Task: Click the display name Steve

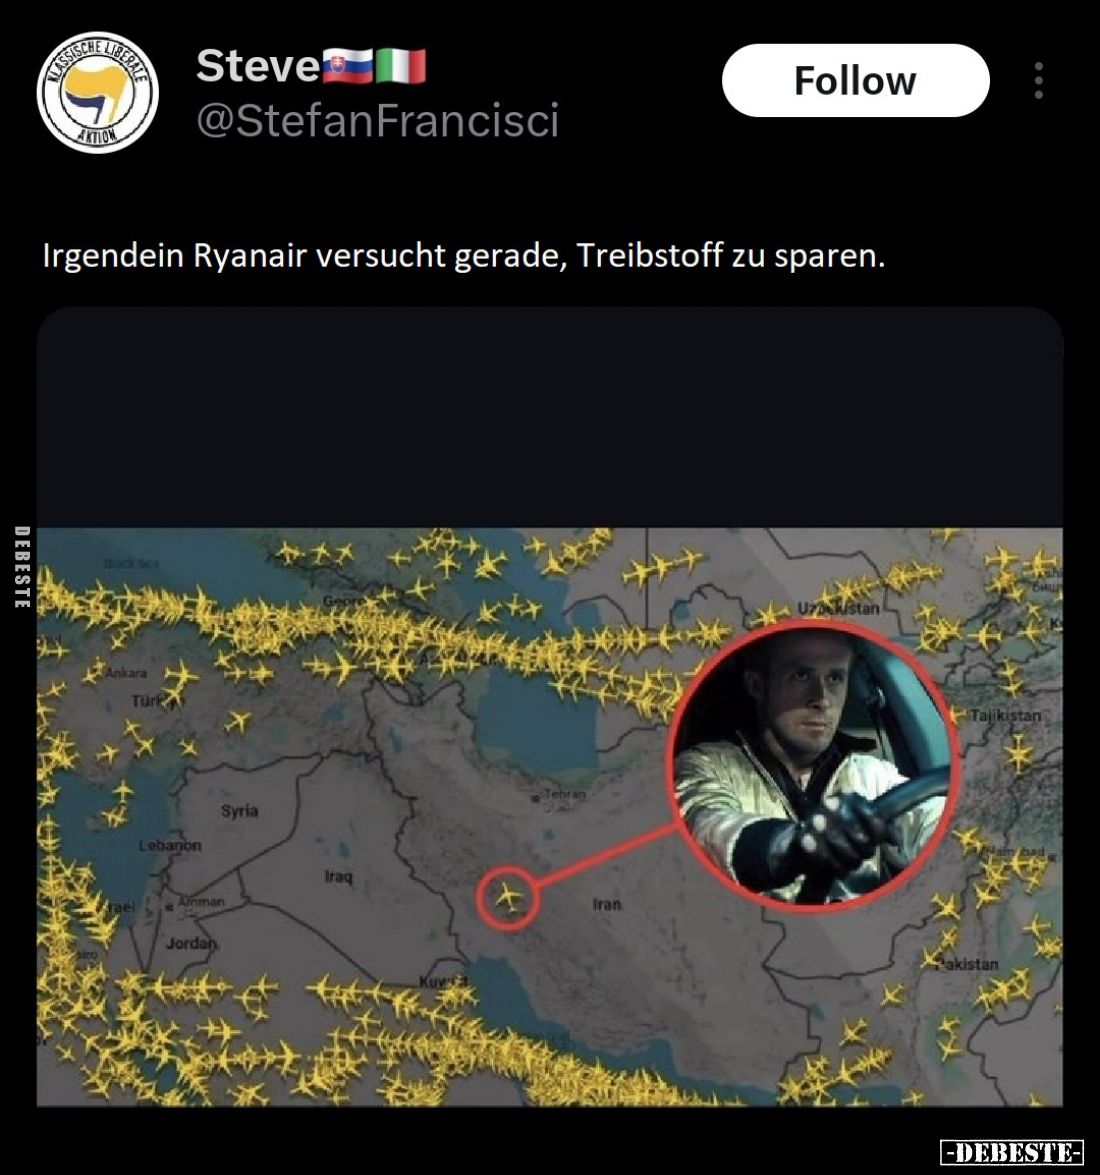Action: tap(259, 66)
